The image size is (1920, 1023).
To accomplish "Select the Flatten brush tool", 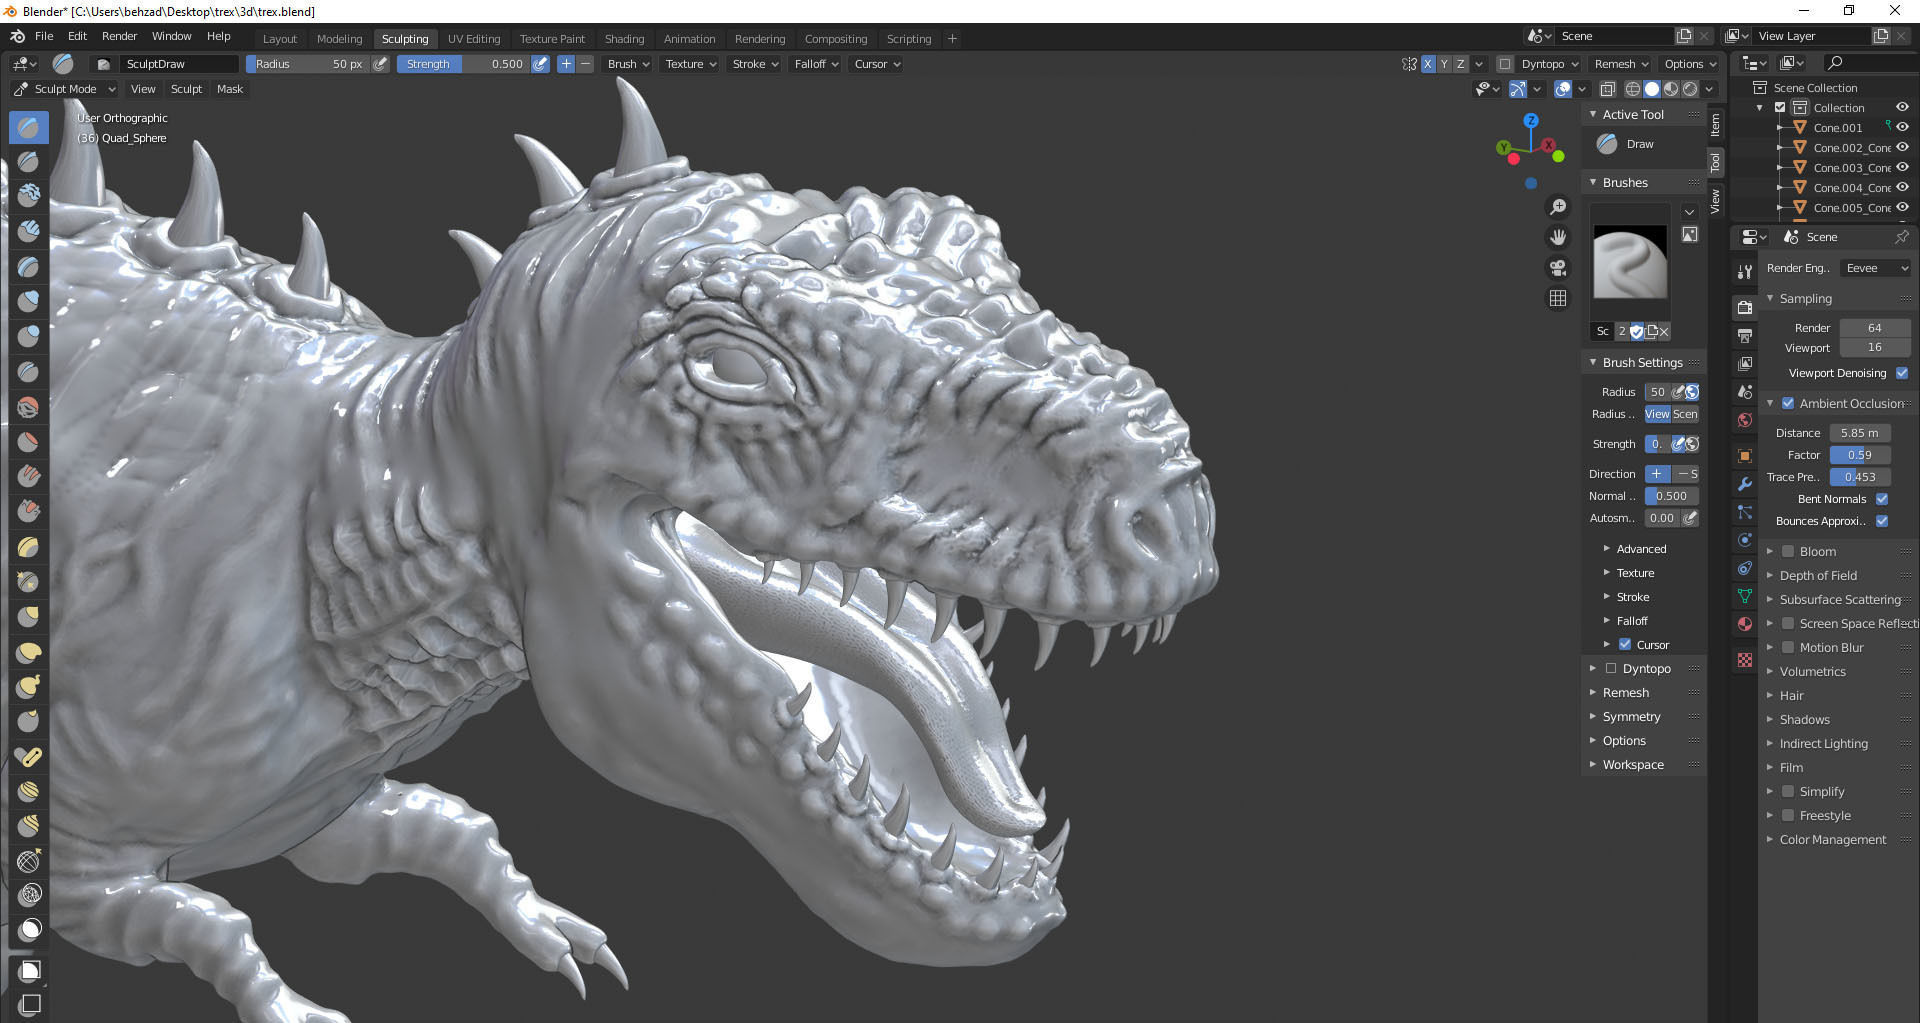I will click(29, 442).
